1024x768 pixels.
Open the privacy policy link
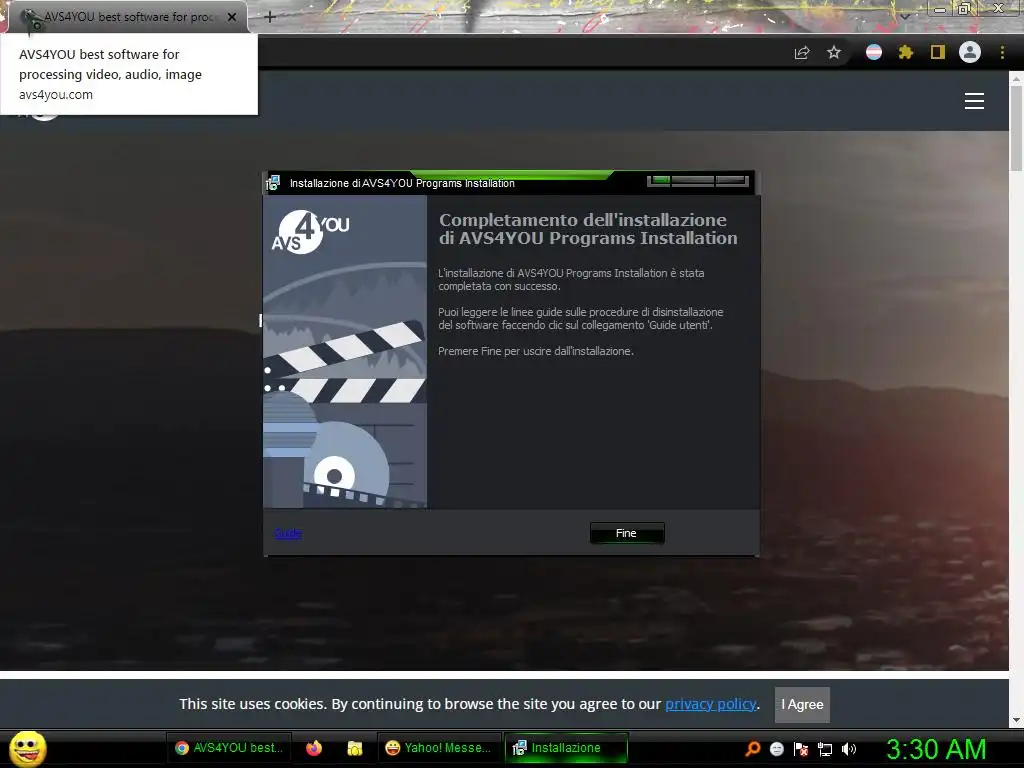711,704
